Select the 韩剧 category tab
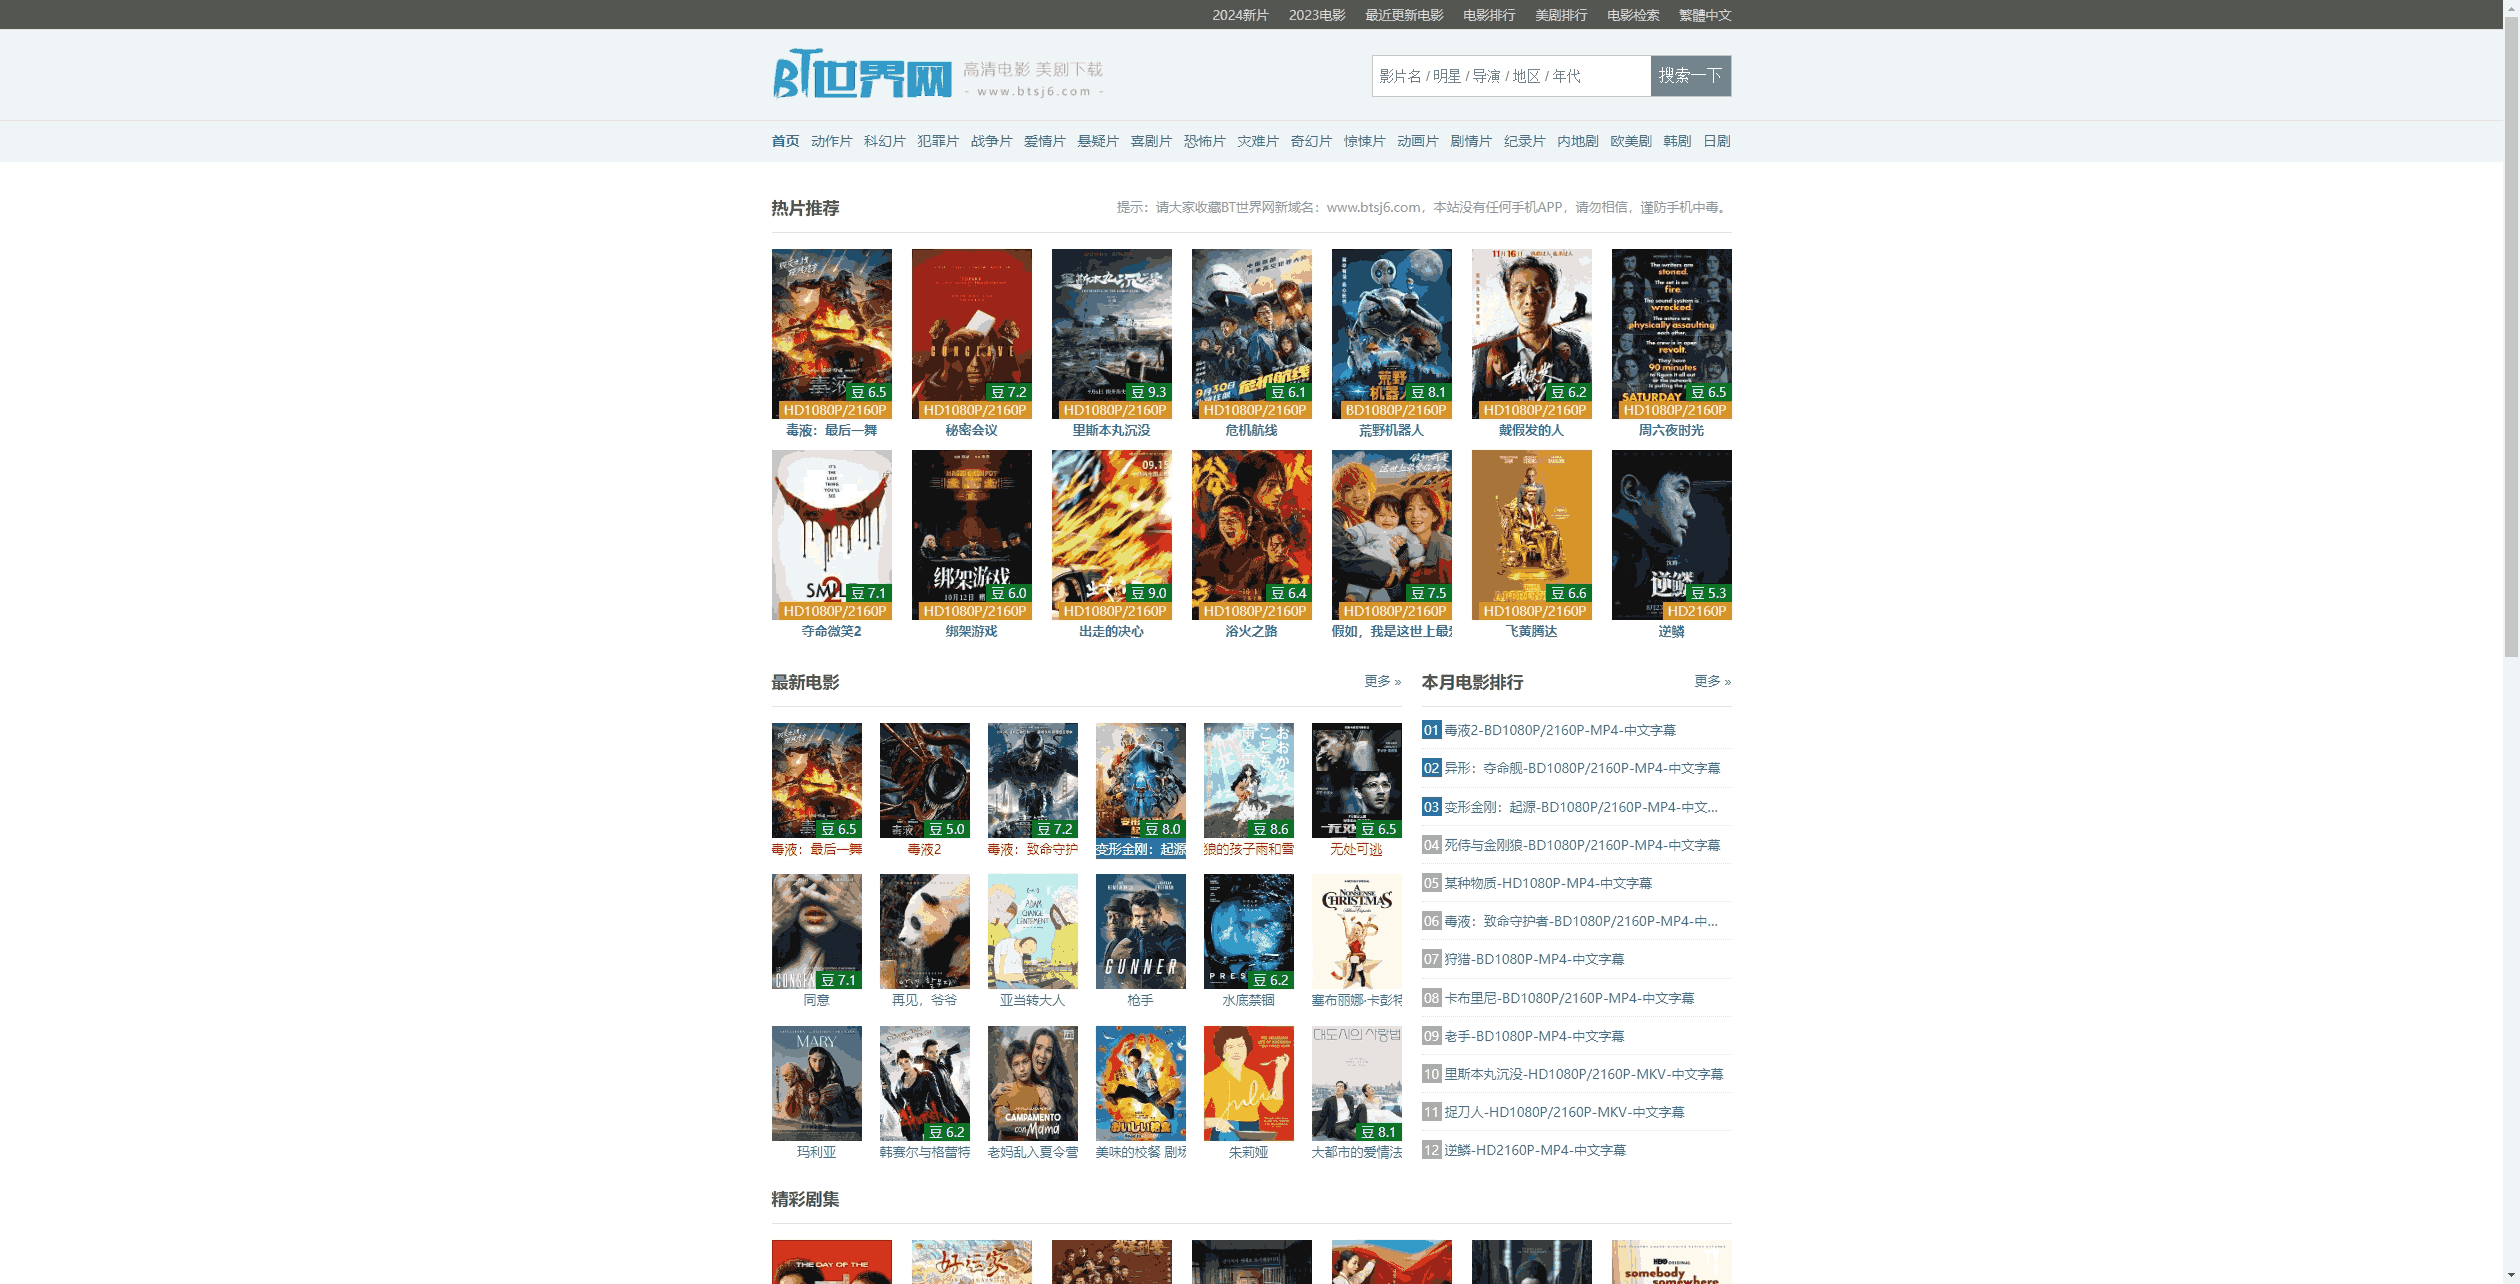This screenshot has width=2520, height=1284. tap(1677, 141)
